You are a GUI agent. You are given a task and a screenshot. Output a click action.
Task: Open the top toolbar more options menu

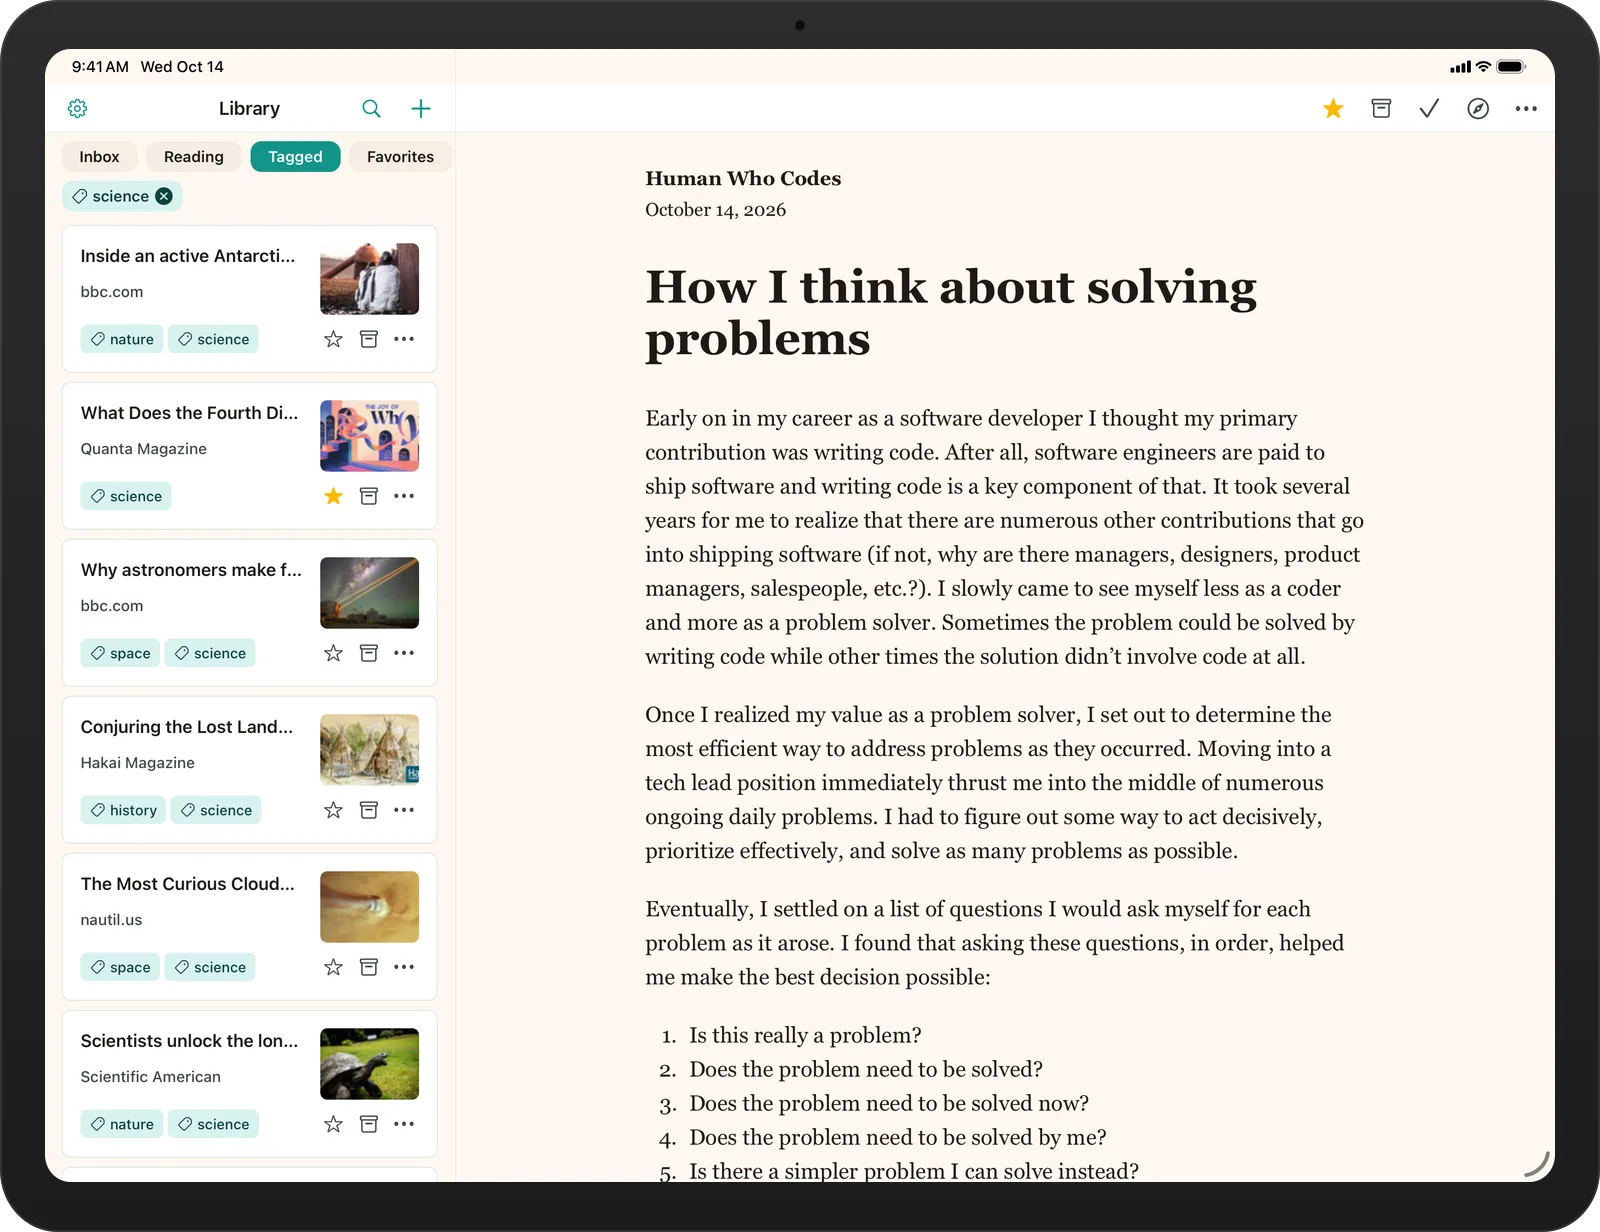click(1526, 108)
